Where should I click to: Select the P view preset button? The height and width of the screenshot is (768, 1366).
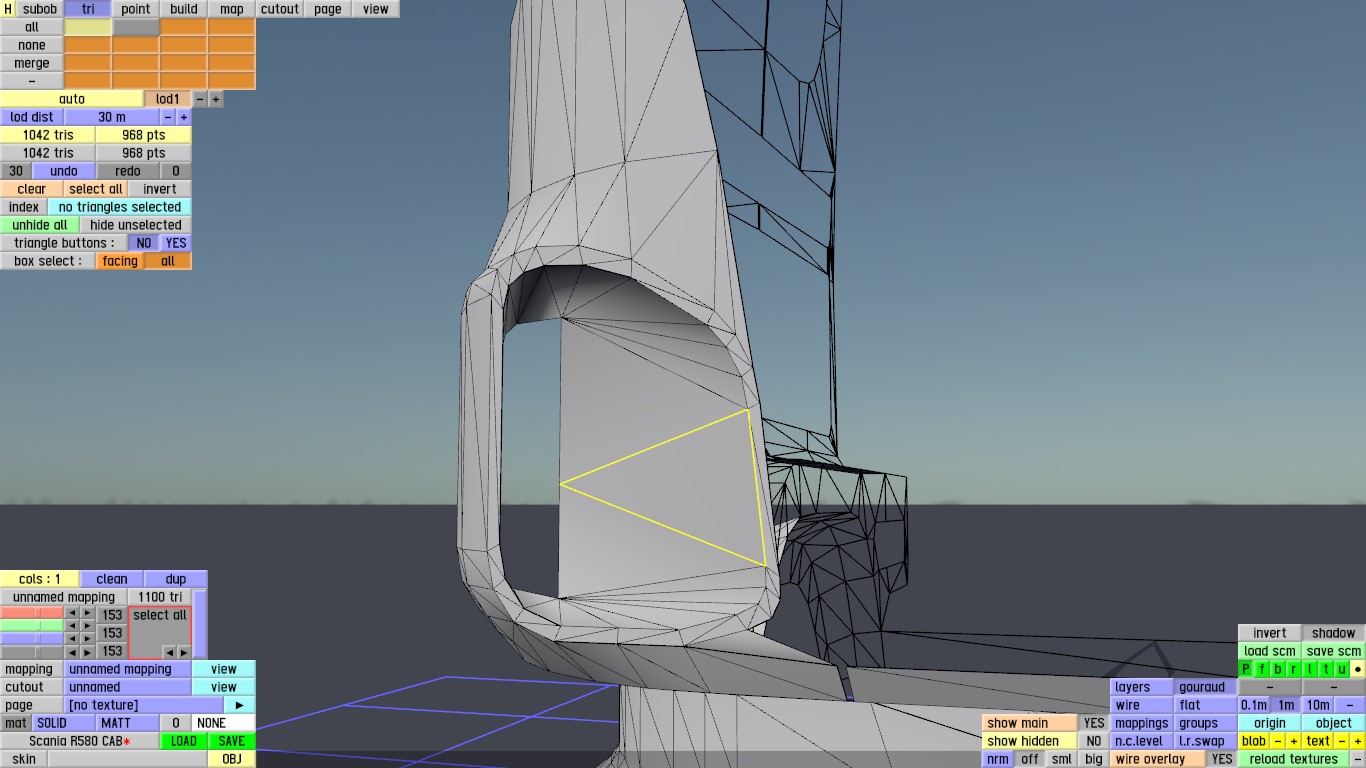[1246, 669]
